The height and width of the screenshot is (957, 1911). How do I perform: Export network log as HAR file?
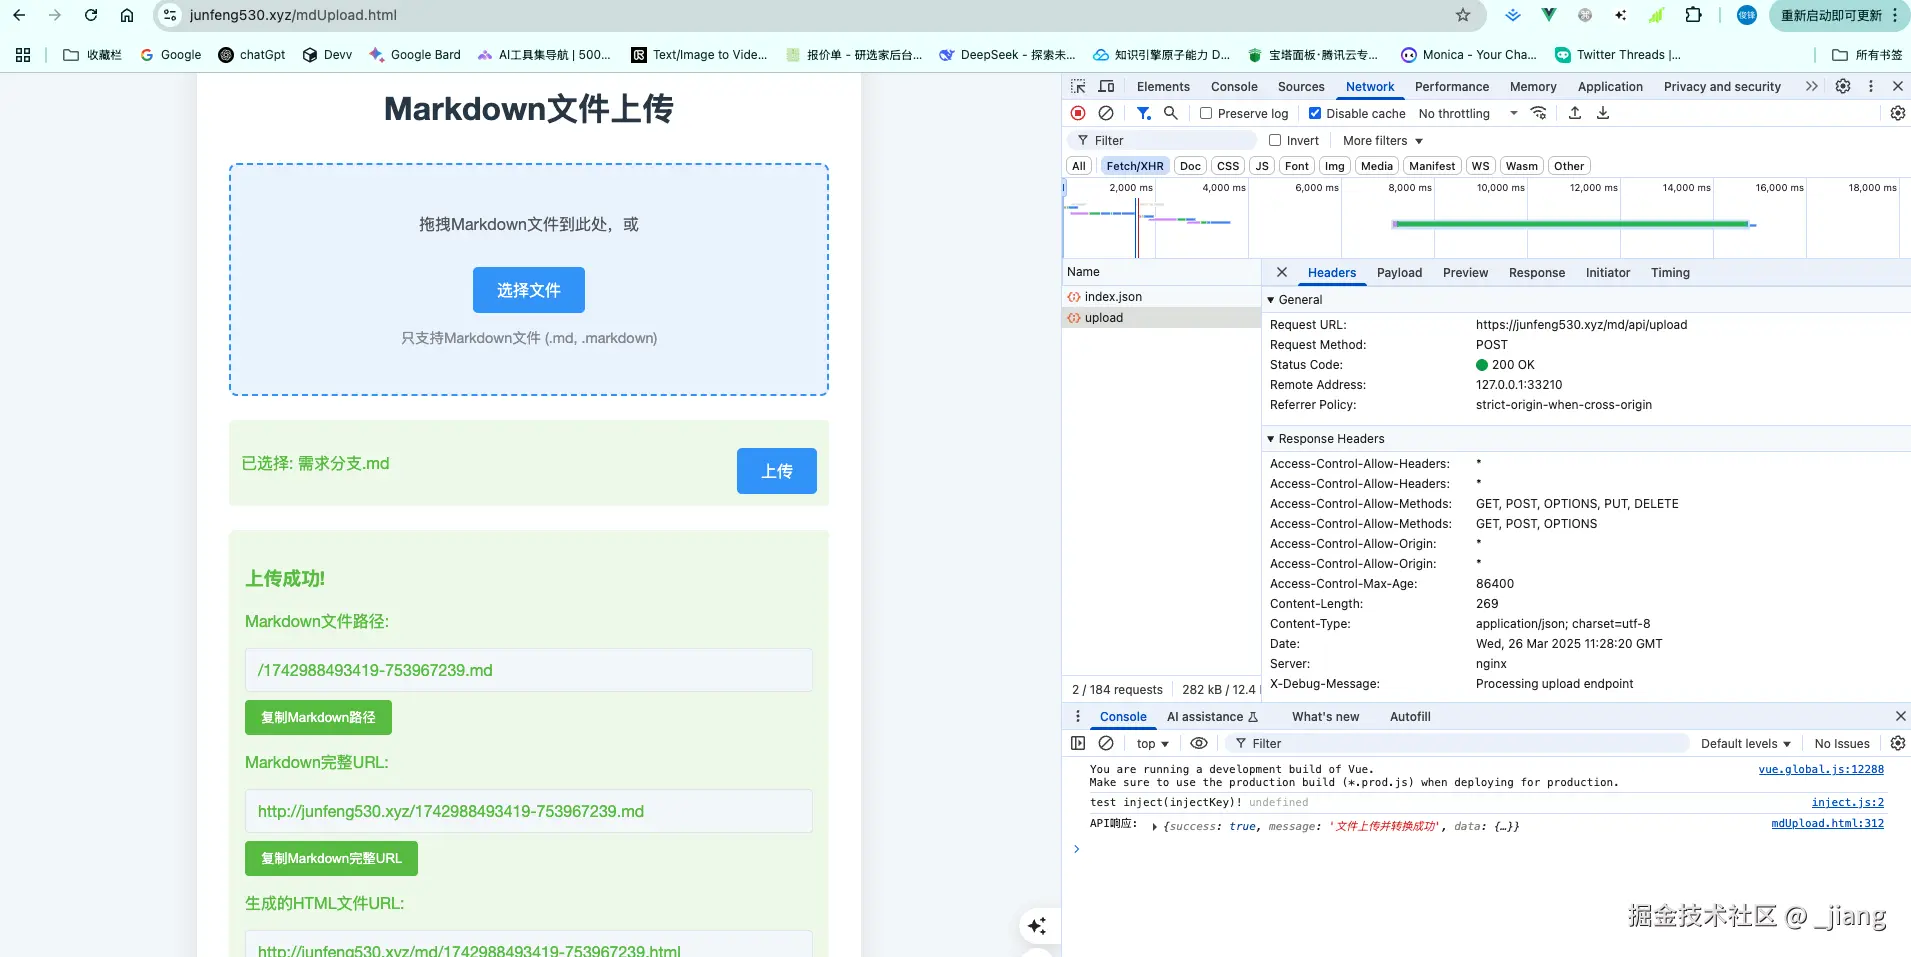click(1603, 113)
